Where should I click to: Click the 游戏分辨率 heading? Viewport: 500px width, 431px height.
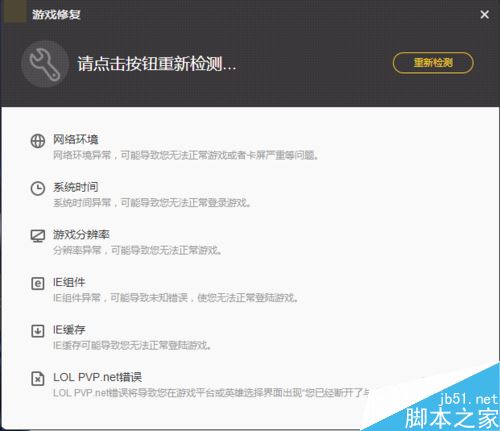coord(81,235)
